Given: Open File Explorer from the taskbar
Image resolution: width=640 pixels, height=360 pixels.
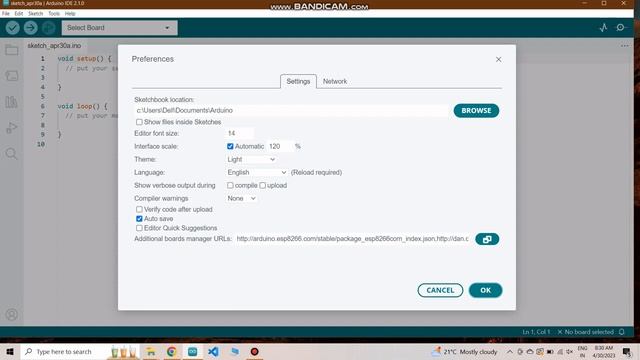Looking at the screenshot, I should (151, 351).
